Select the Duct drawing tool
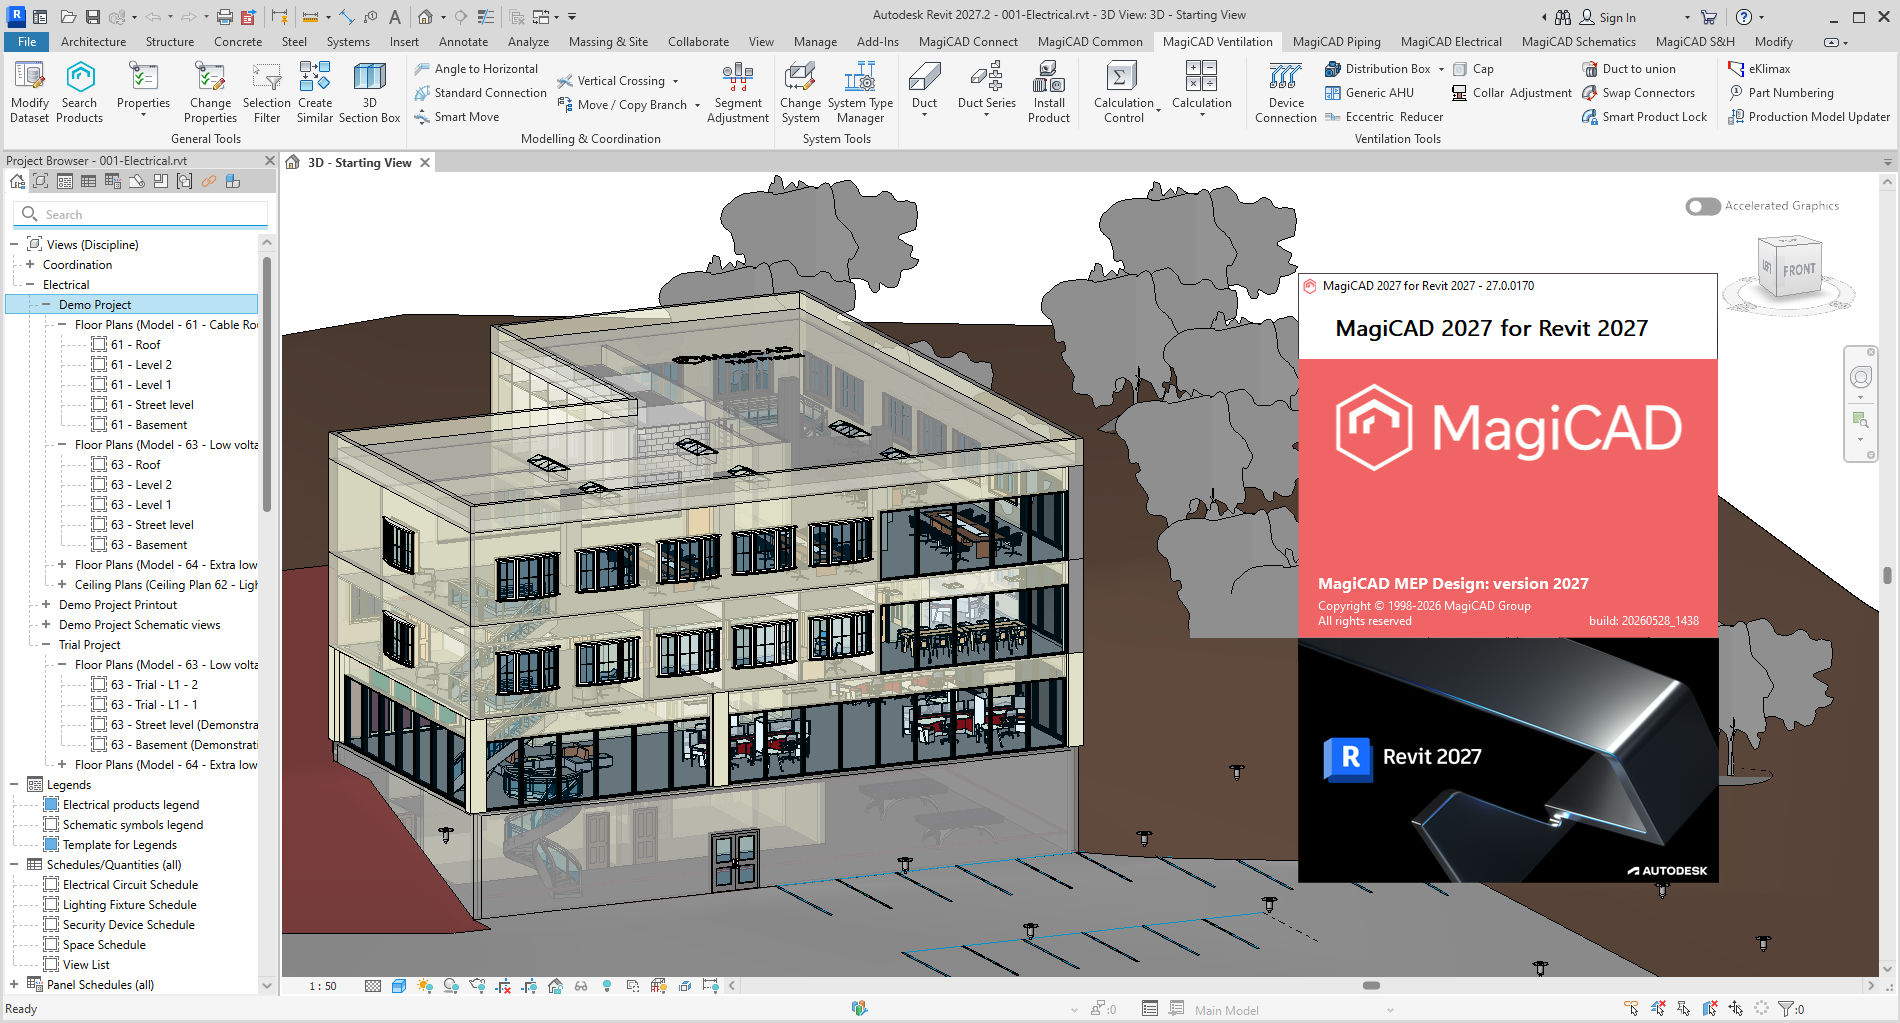The height and width of the screenshot is (1023, 1900). point(924,88)
